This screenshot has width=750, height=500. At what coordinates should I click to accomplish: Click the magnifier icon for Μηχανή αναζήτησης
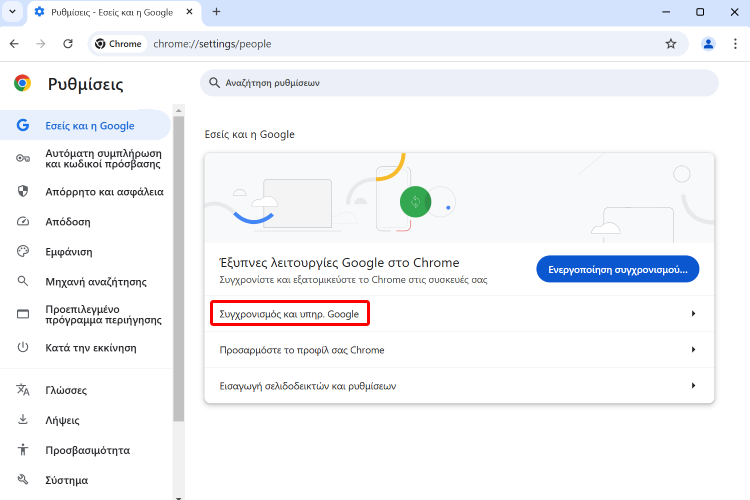coord(22,281)
